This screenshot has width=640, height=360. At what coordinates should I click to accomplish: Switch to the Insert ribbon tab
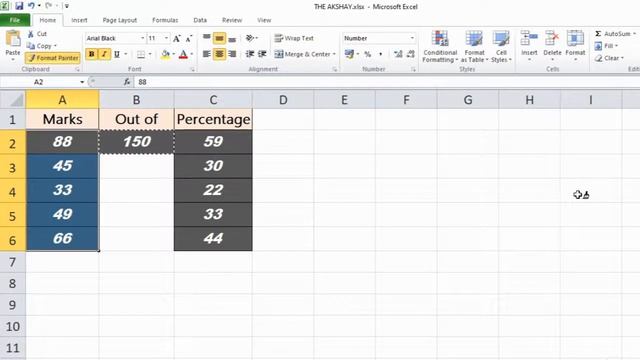[x=79, y=20]
